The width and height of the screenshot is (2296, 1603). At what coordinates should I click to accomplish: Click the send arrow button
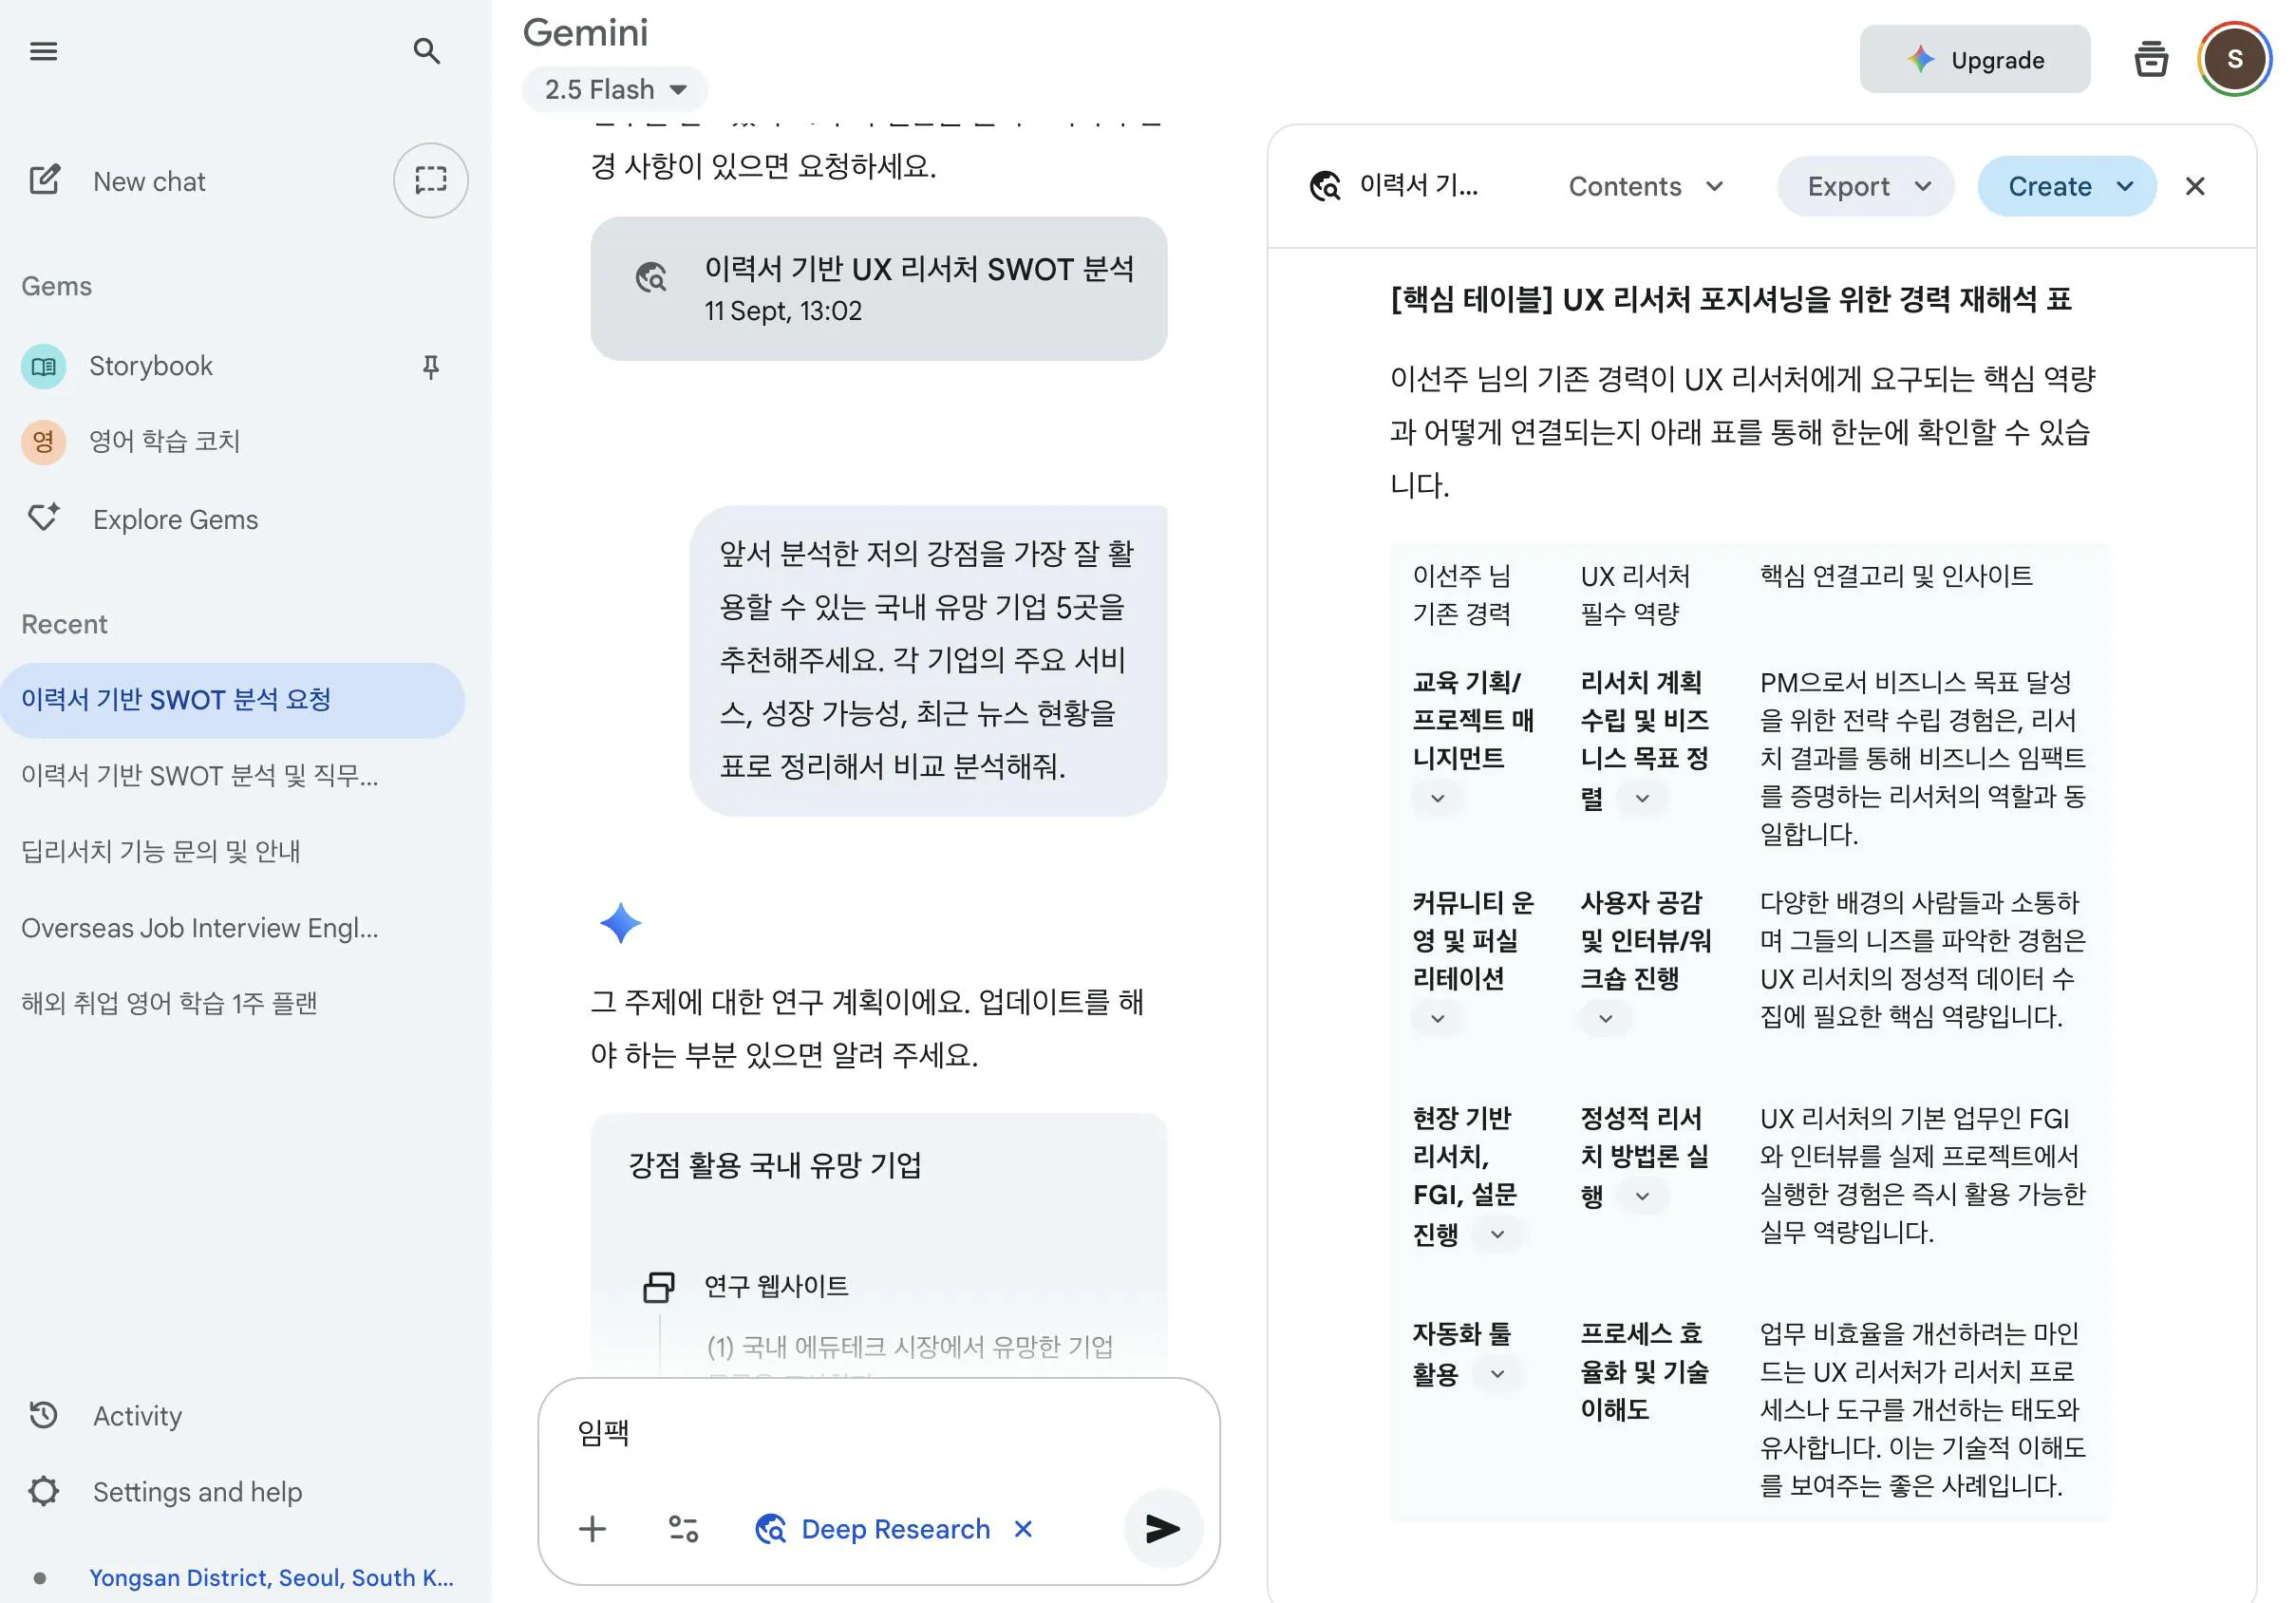[x=1163, y=1528]
